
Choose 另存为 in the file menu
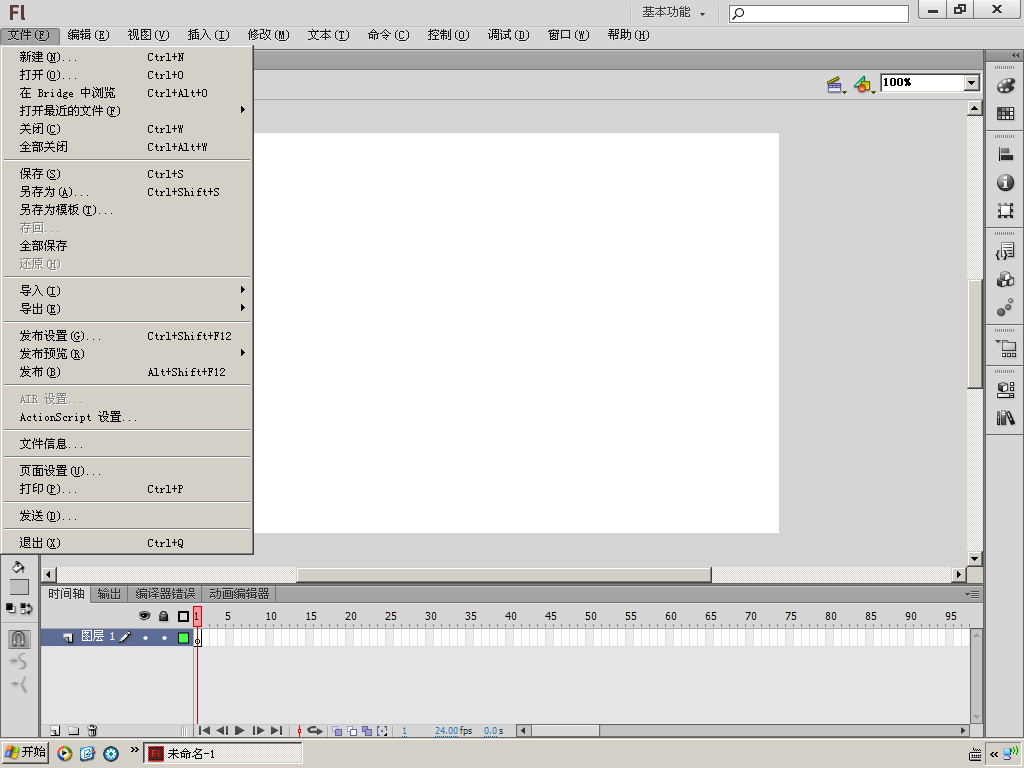click(x=127, y=192)
